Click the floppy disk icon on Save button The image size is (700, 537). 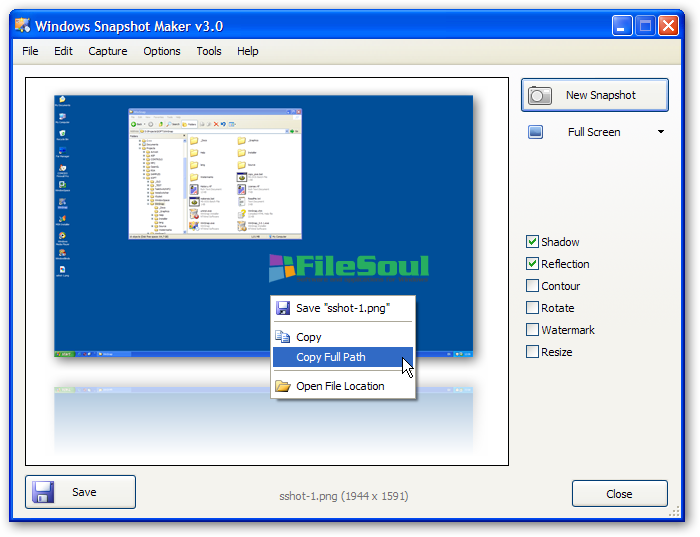(x=43, y=492)
